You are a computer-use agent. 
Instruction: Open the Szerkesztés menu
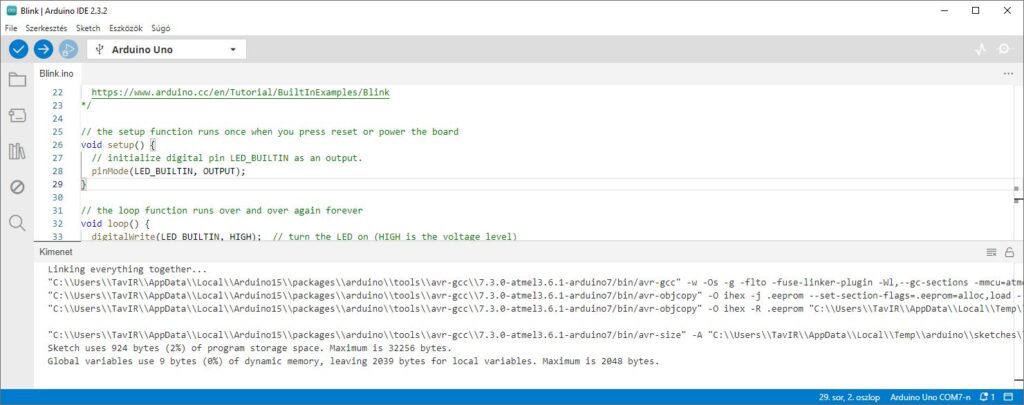pos(46,28)
